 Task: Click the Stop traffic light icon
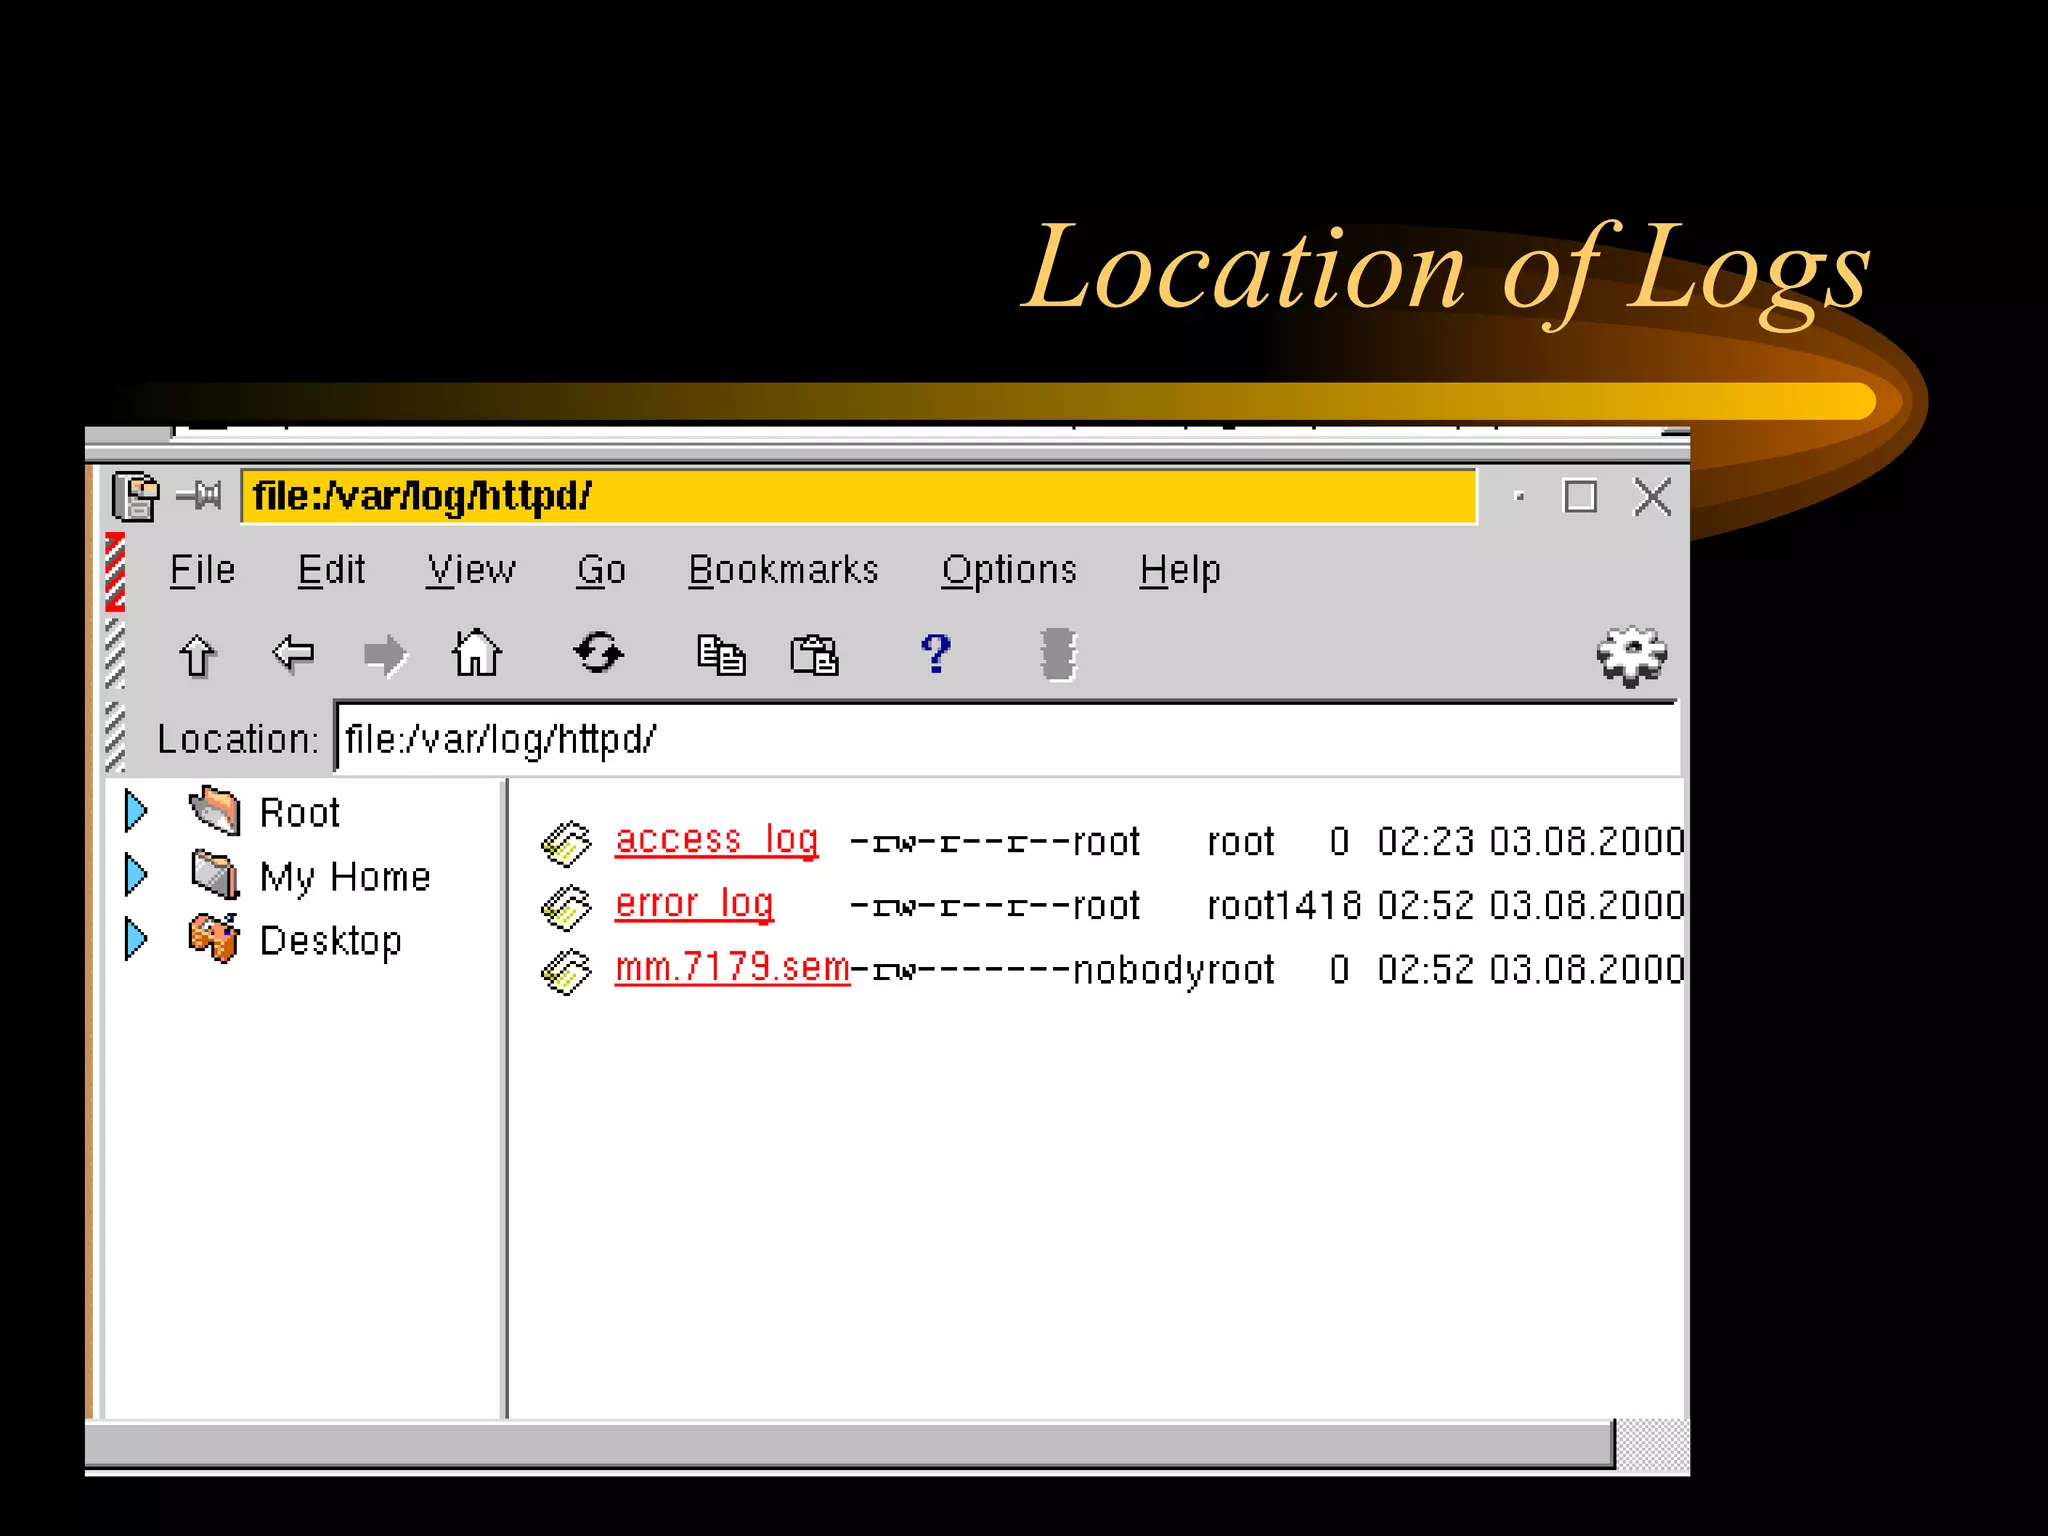pyautogui.click(x=1058, y=655)
